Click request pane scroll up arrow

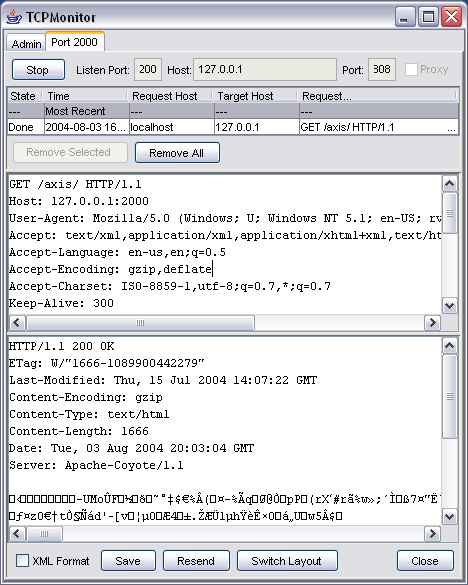449,183
